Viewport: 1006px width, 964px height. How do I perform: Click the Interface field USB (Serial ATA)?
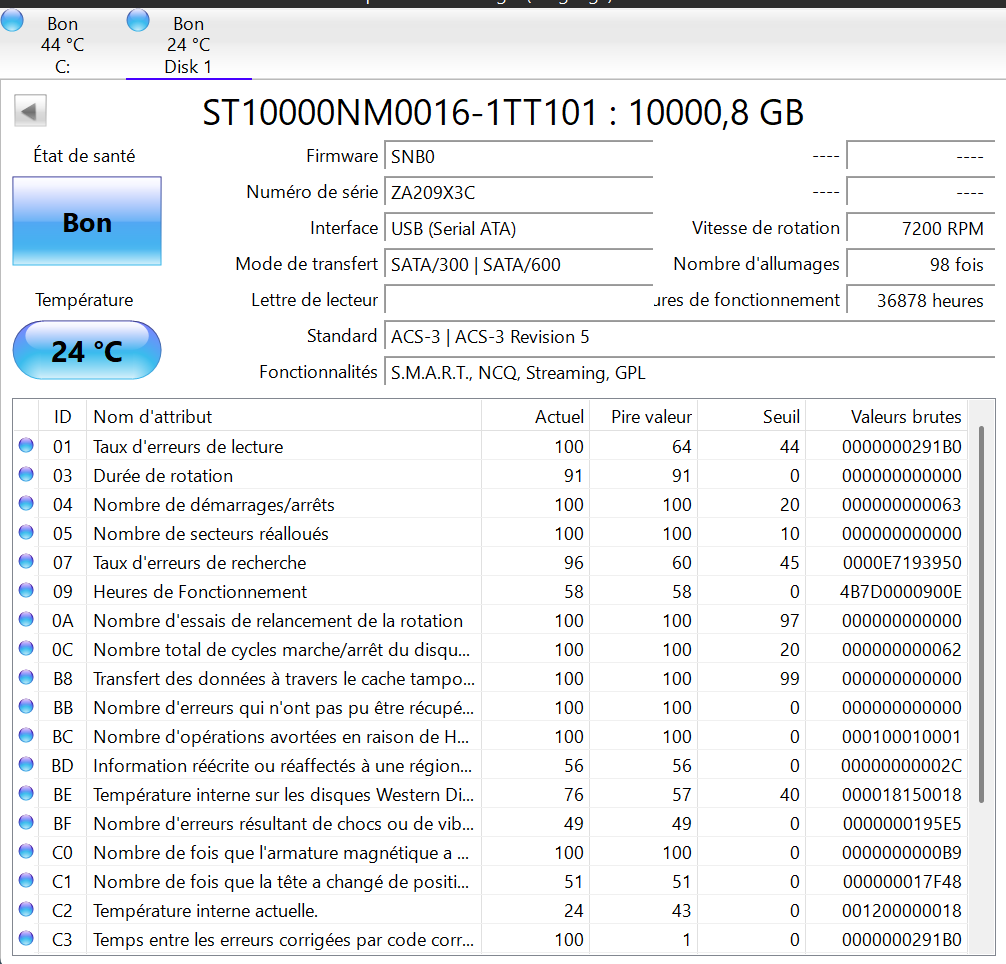(518, 228)
